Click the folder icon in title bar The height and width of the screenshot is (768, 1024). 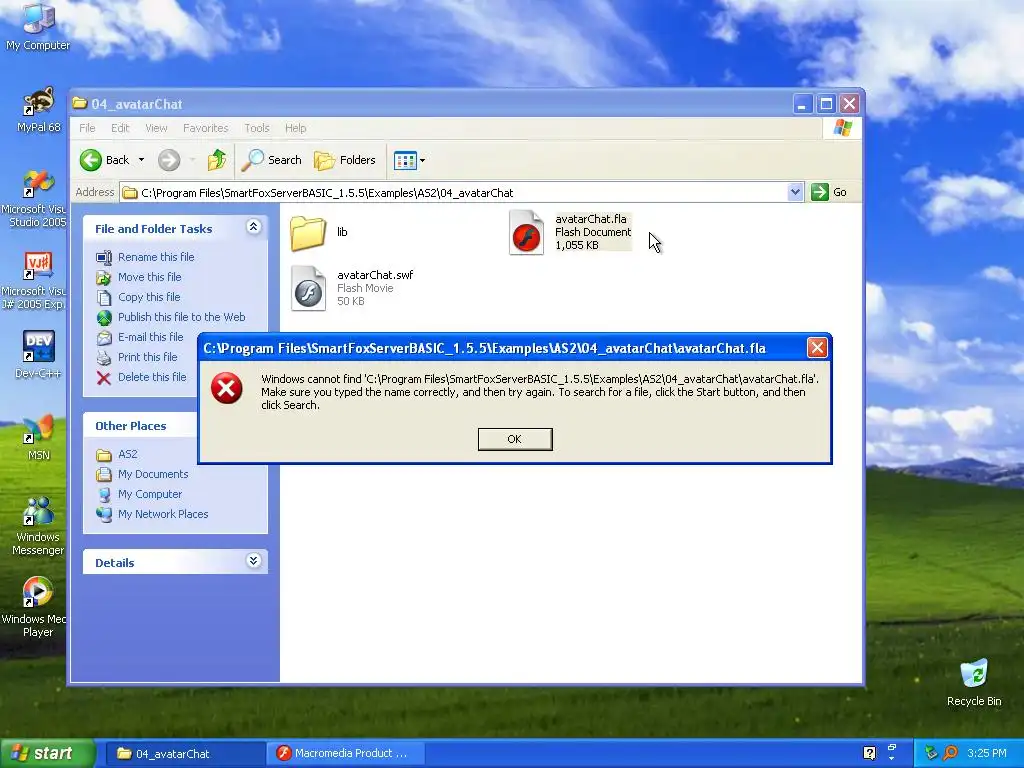(x=80, y=103)
